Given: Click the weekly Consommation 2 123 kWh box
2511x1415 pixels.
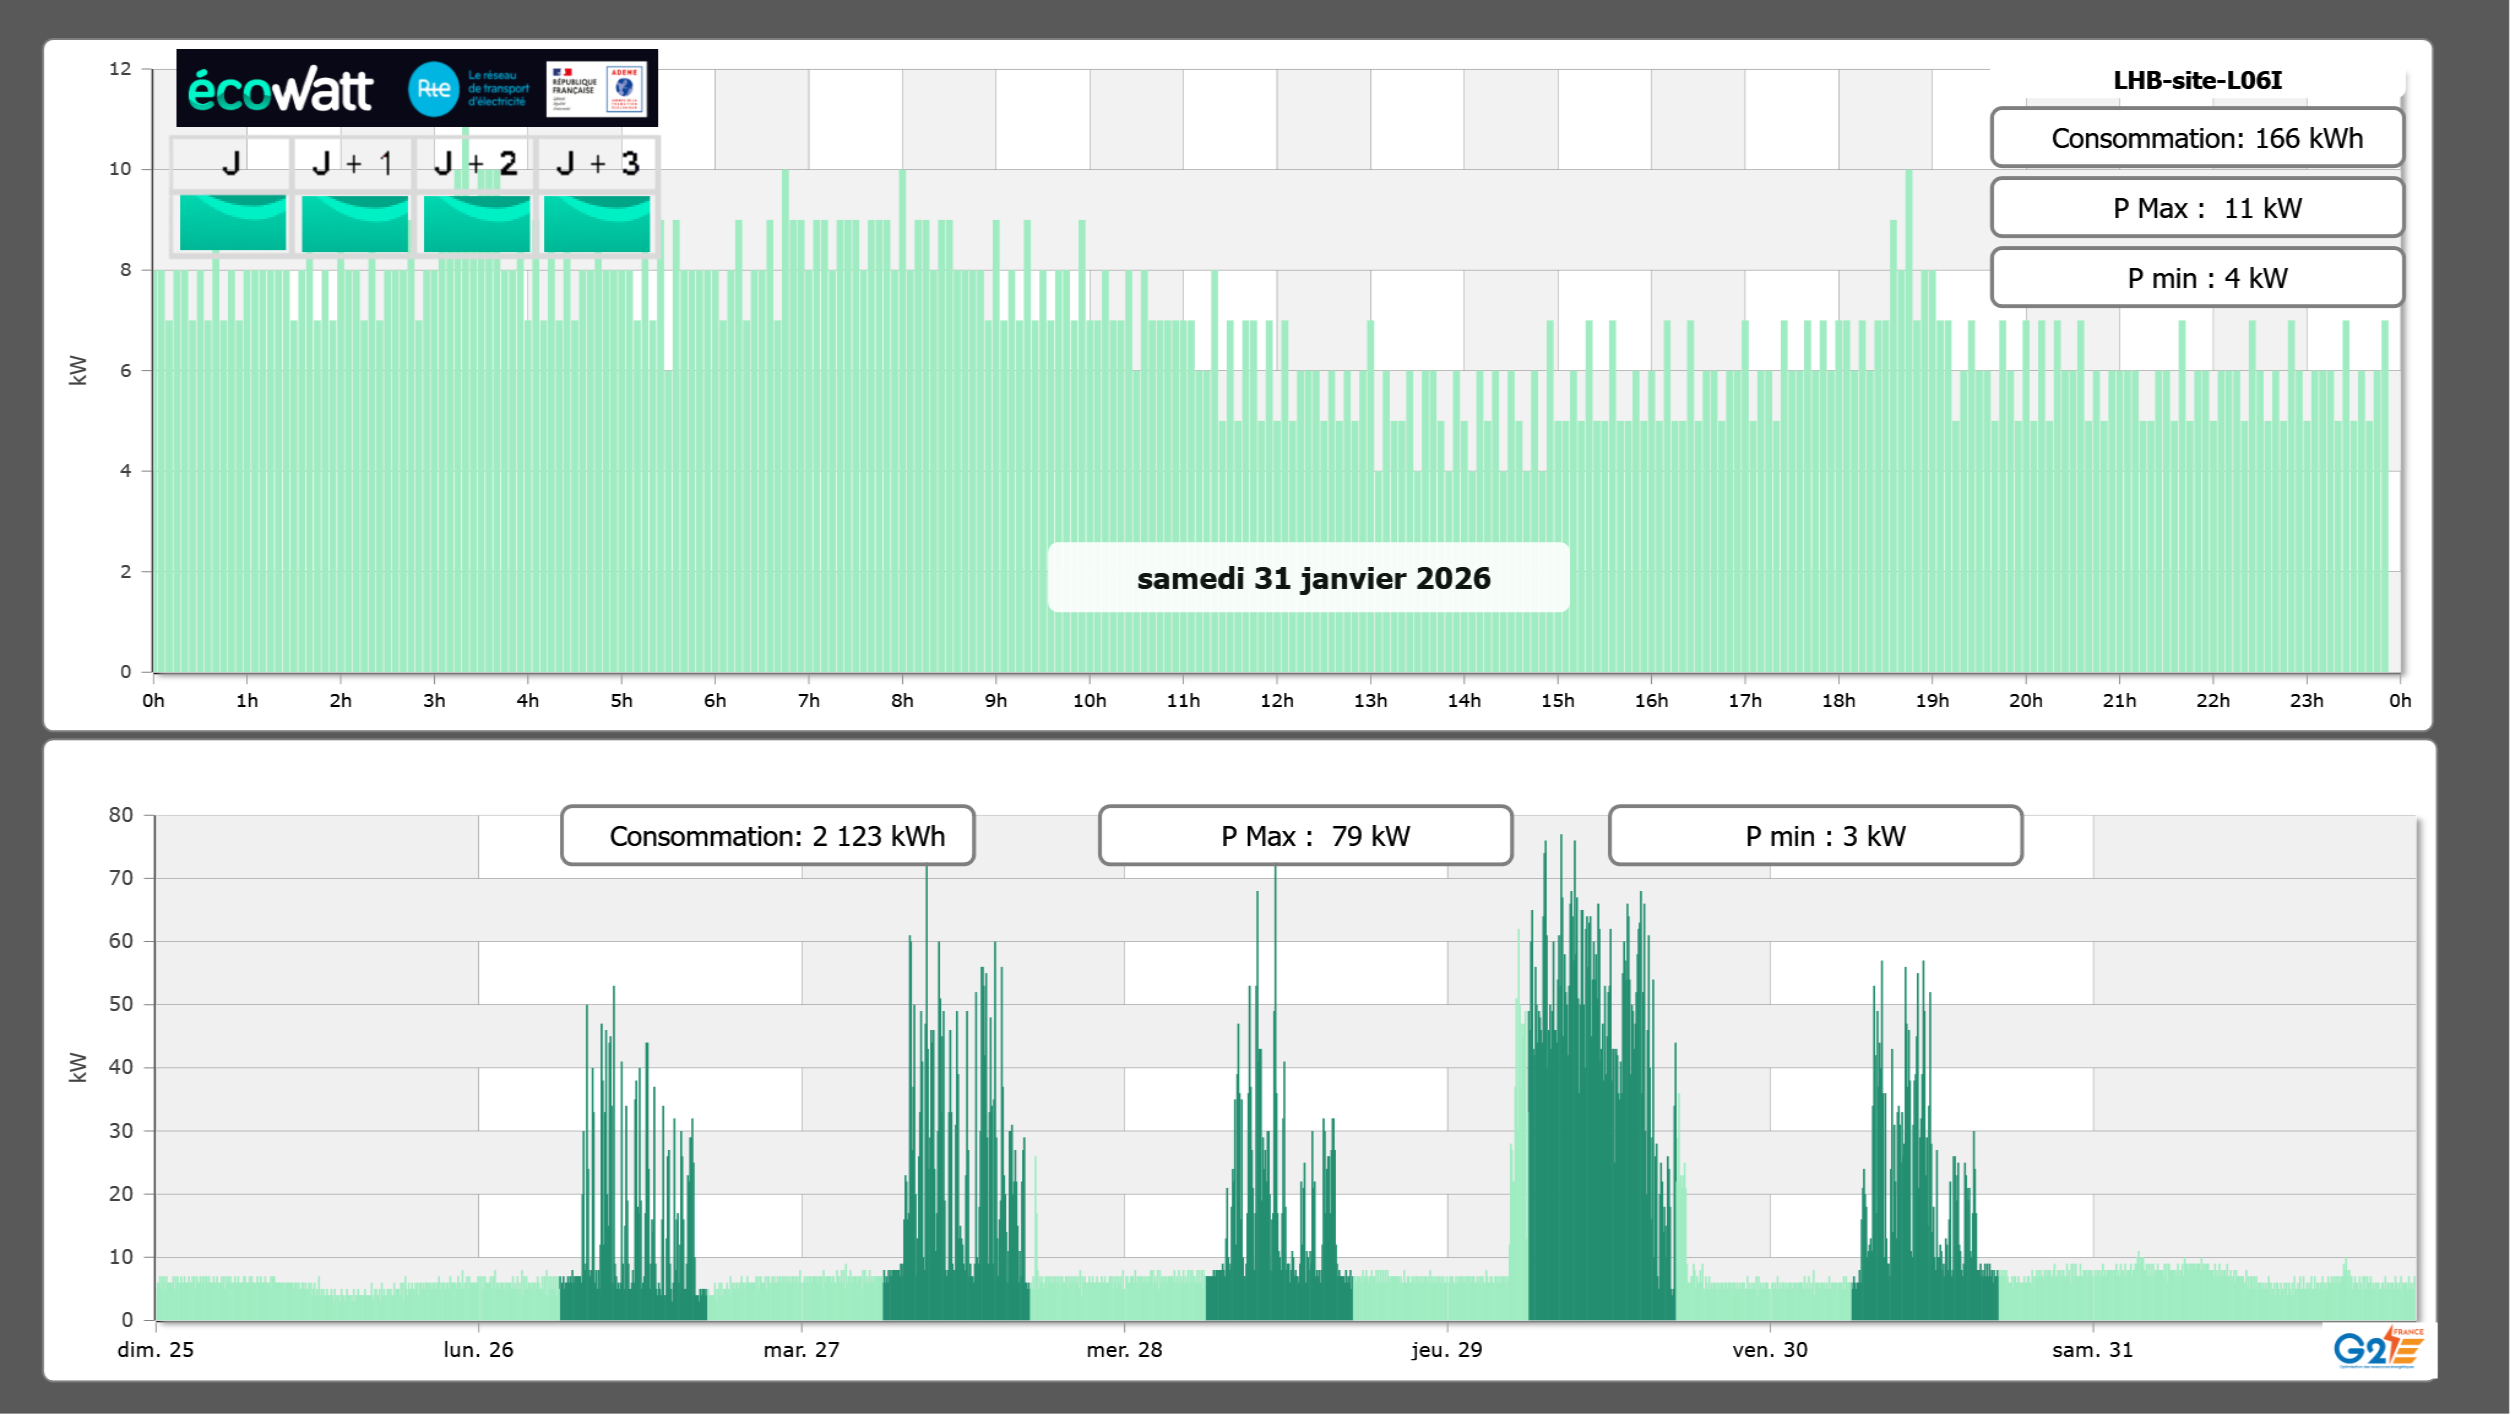Looking at the screenshot, I should [767, 836].
